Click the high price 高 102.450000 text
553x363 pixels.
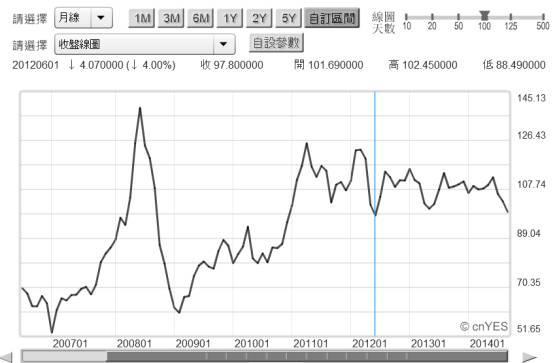point(423,65)
